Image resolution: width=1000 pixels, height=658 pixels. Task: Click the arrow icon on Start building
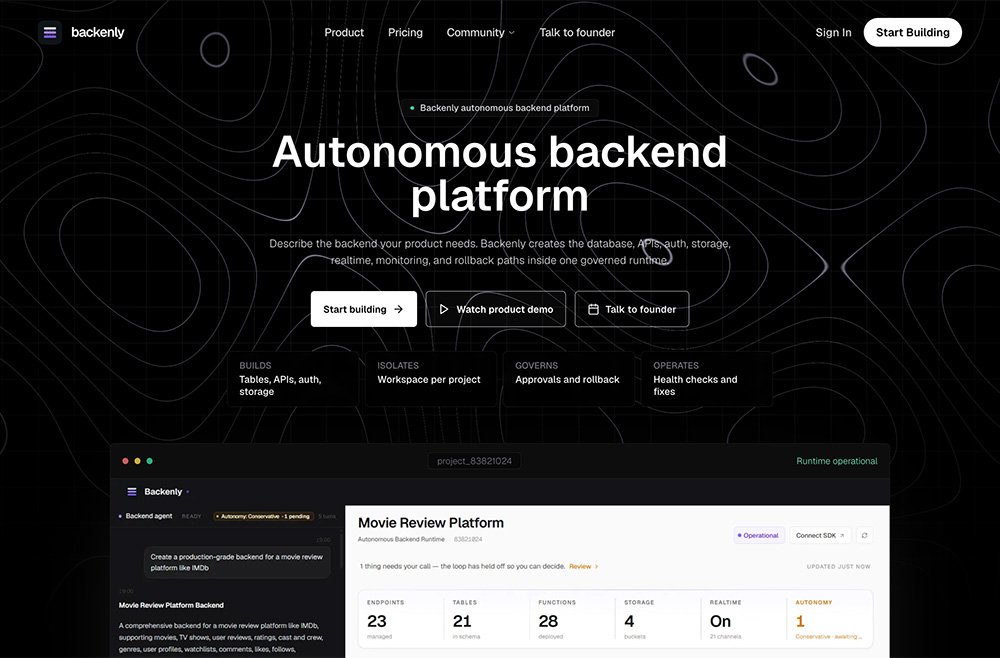(399, 309)
